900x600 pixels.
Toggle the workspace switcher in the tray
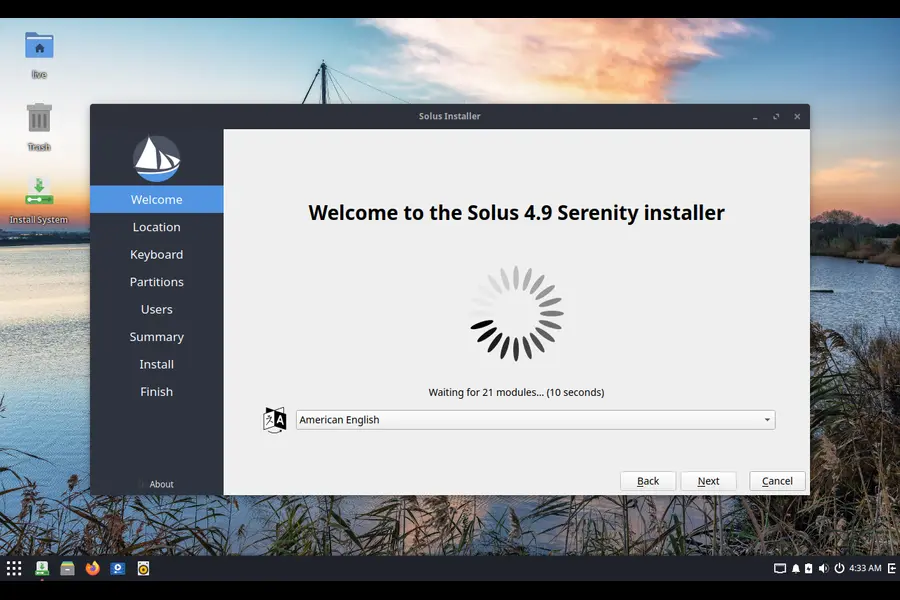779,568
